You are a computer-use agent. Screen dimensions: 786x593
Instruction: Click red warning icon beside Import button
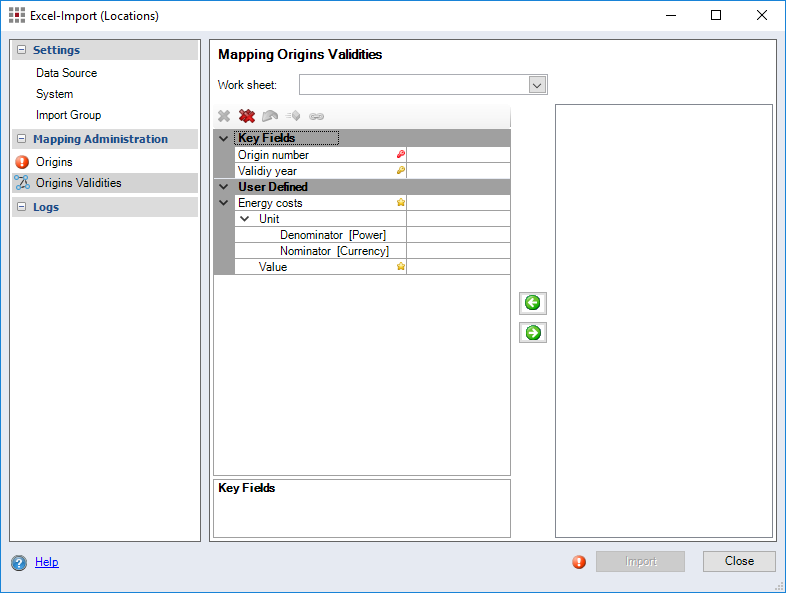tap(579, 562)
